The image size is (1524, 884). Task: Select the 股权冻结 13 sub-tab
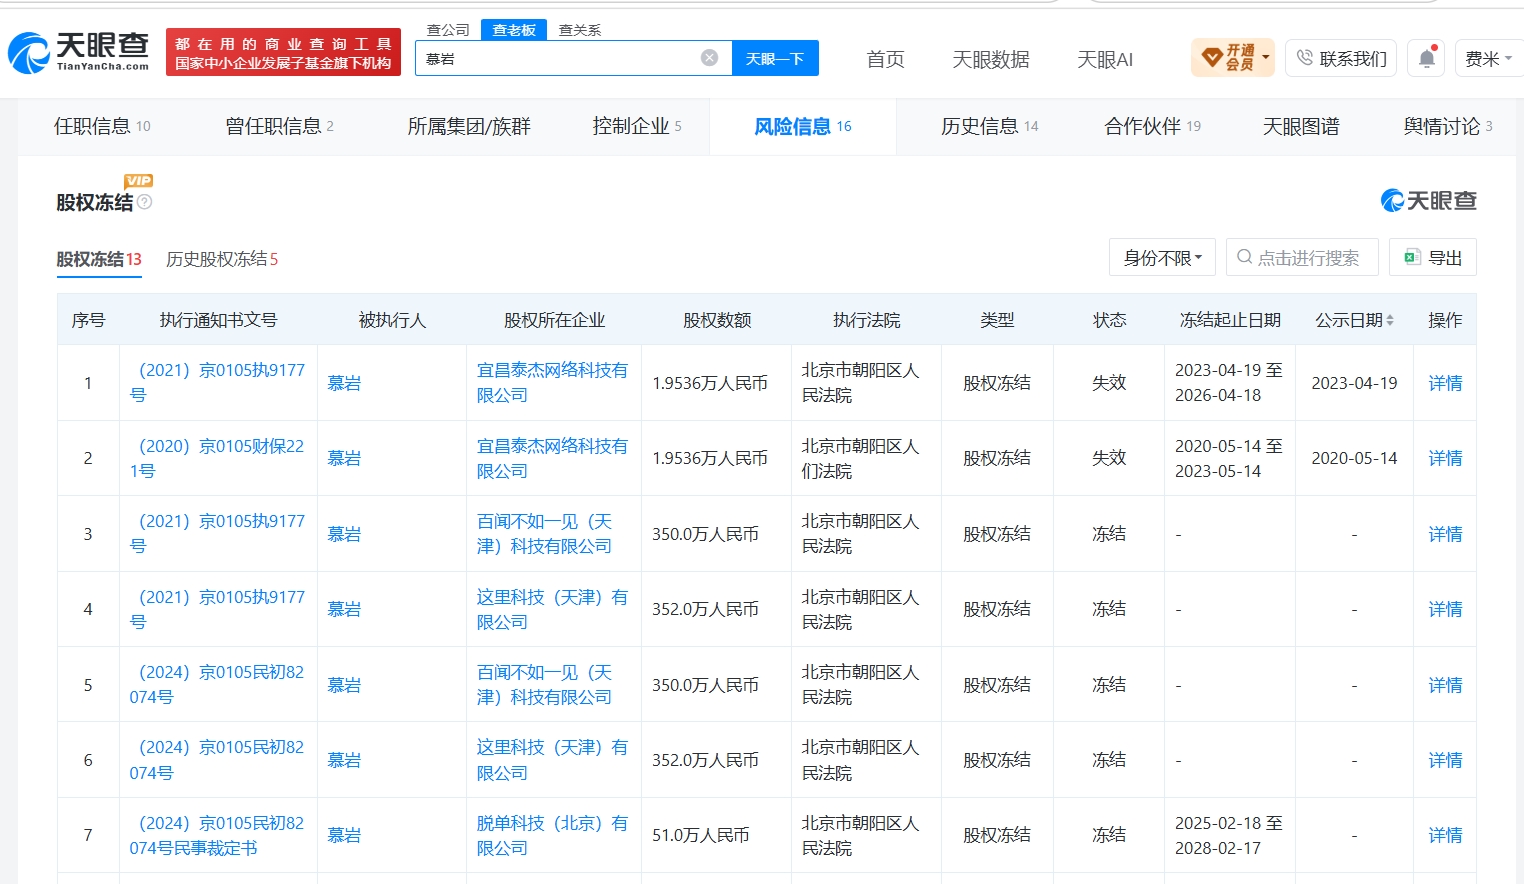pyautogui.click(x=99, y=259)
